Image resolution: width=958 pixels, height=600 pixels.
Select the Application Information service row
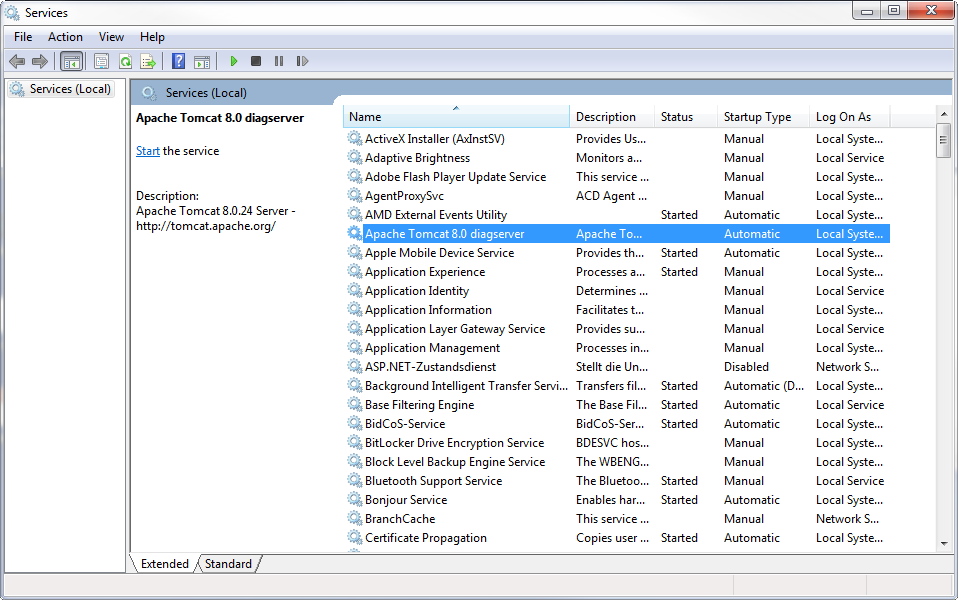tap(617, 310)
